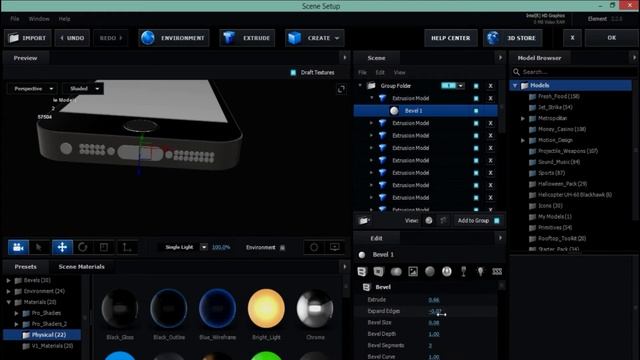
Task: Toggle the Bevel 1 row checkbox
Action: [x=476, y=111]
